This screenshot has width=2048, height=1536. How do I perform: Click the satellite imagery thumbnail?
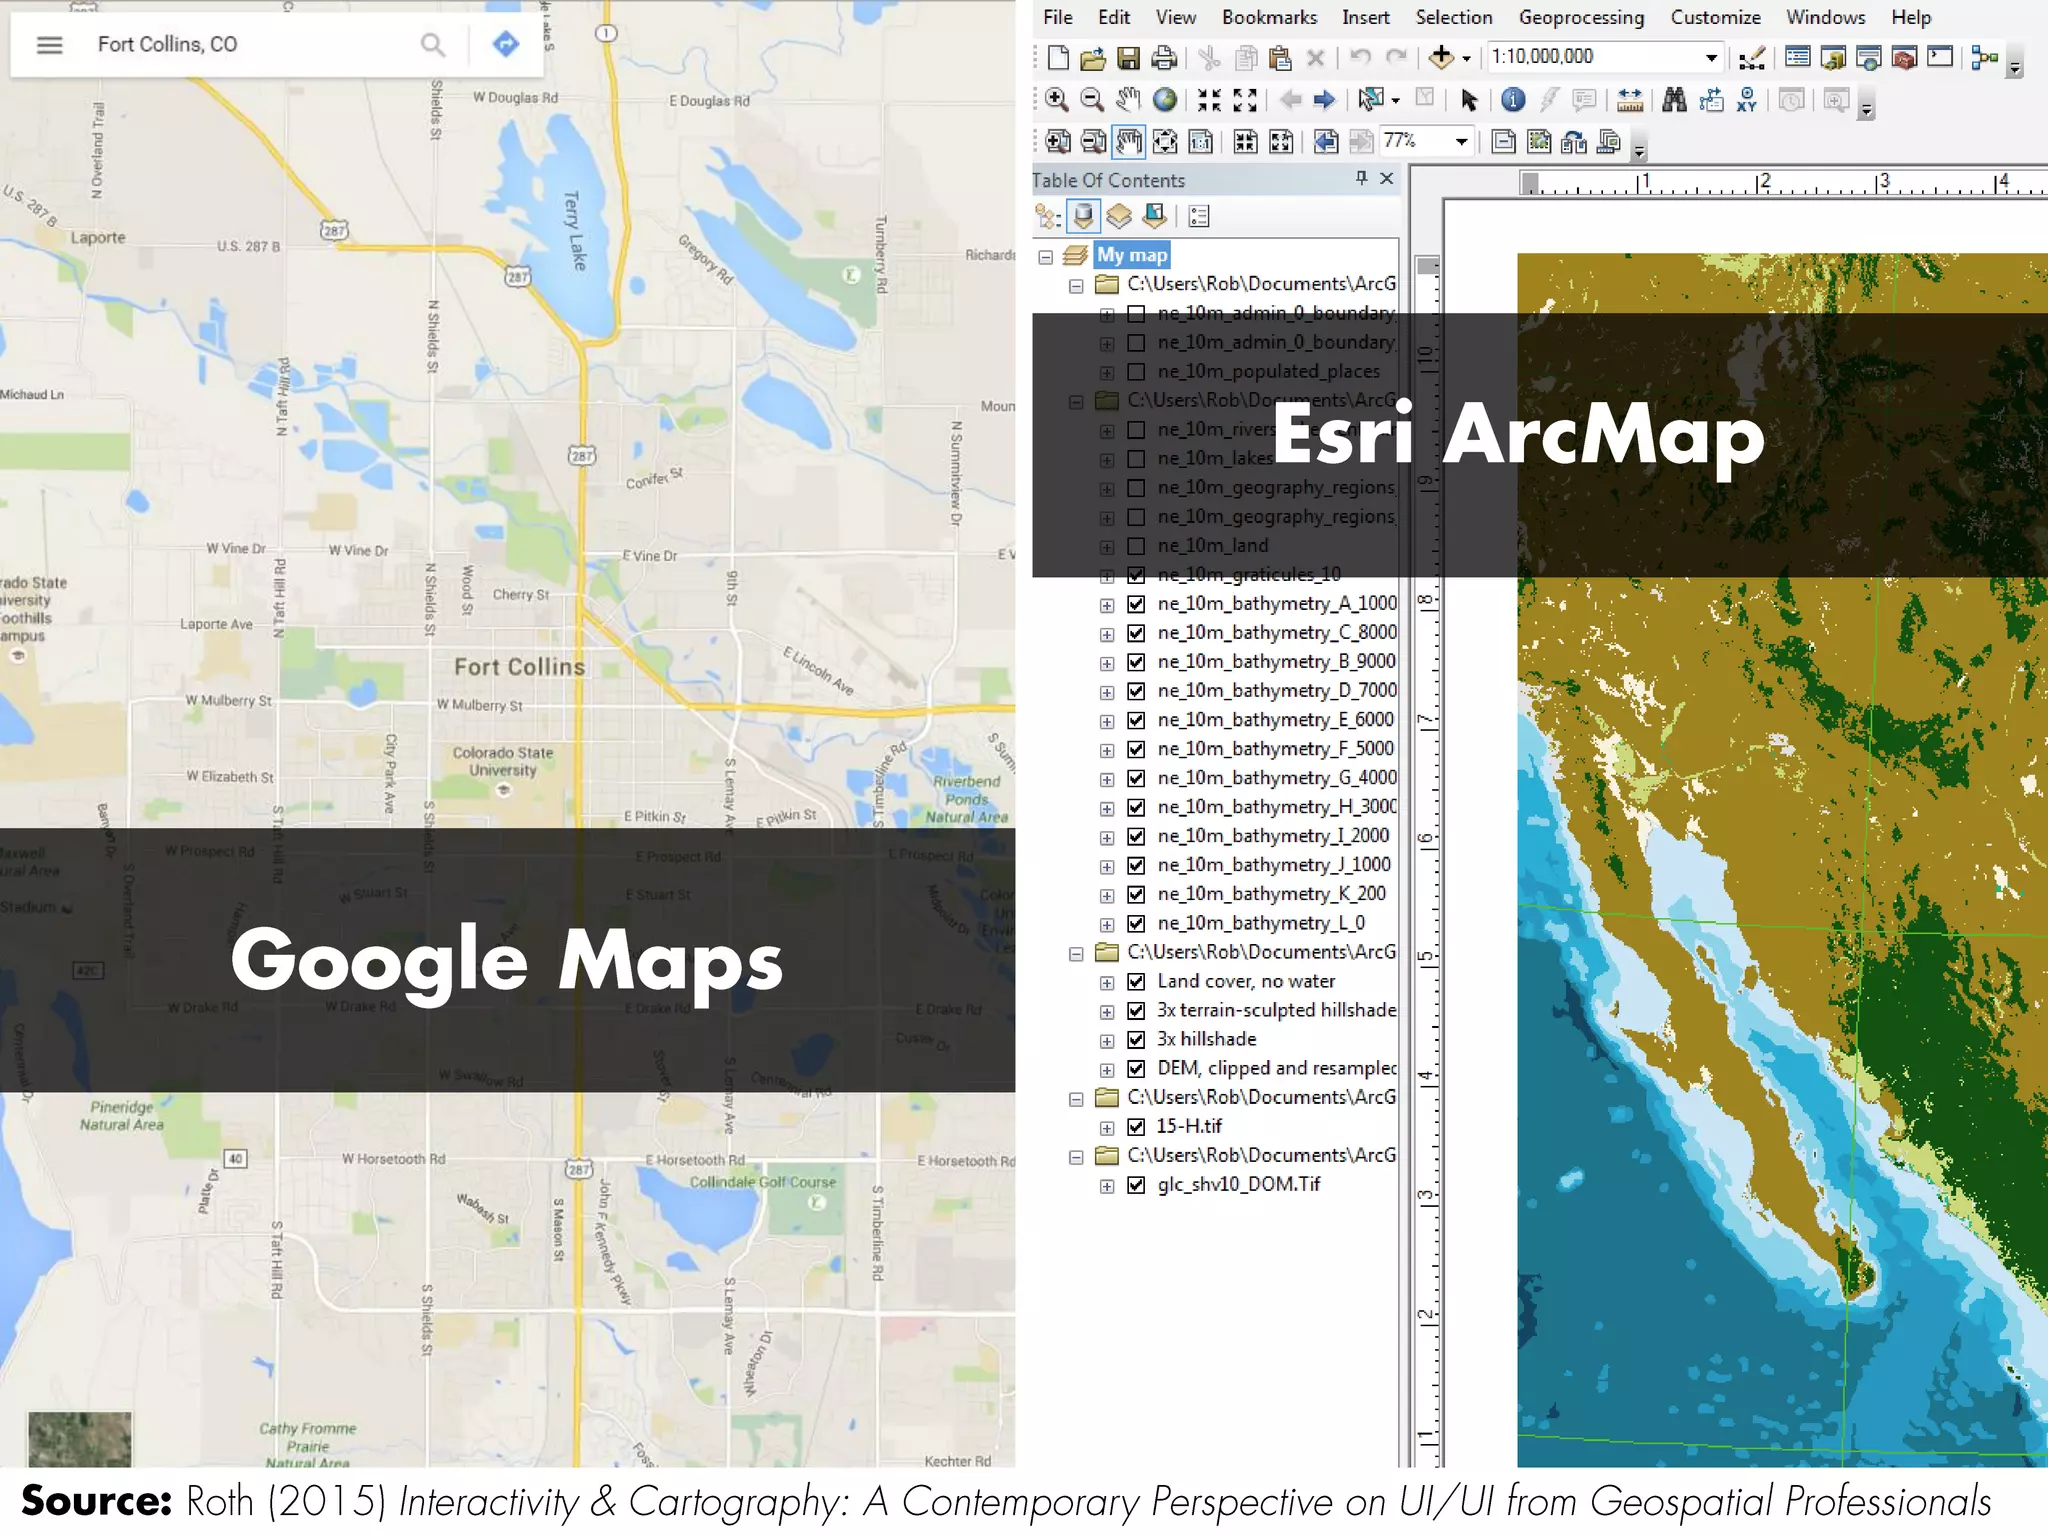(x=80, y=1438)
